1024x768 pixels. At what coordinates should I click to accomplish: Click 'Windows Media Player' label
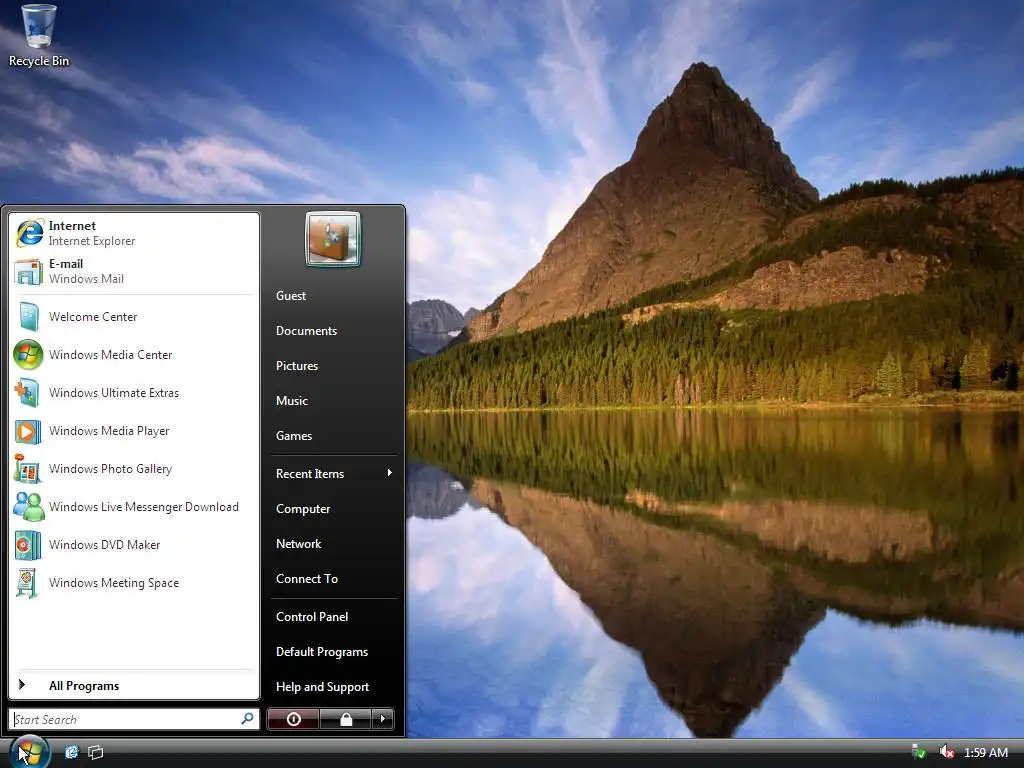point(109,431)
